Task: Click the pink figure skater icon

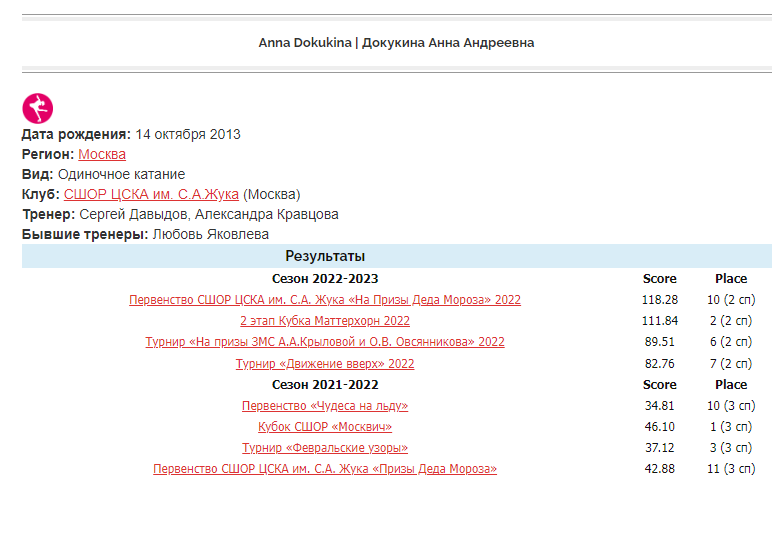Action: pyautogui.click(x=38, y=108)
